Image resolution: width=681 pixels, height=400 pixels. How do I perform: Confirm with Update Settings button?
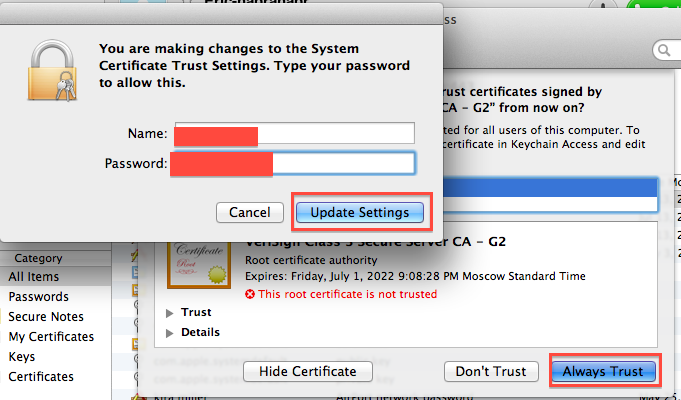359,212
